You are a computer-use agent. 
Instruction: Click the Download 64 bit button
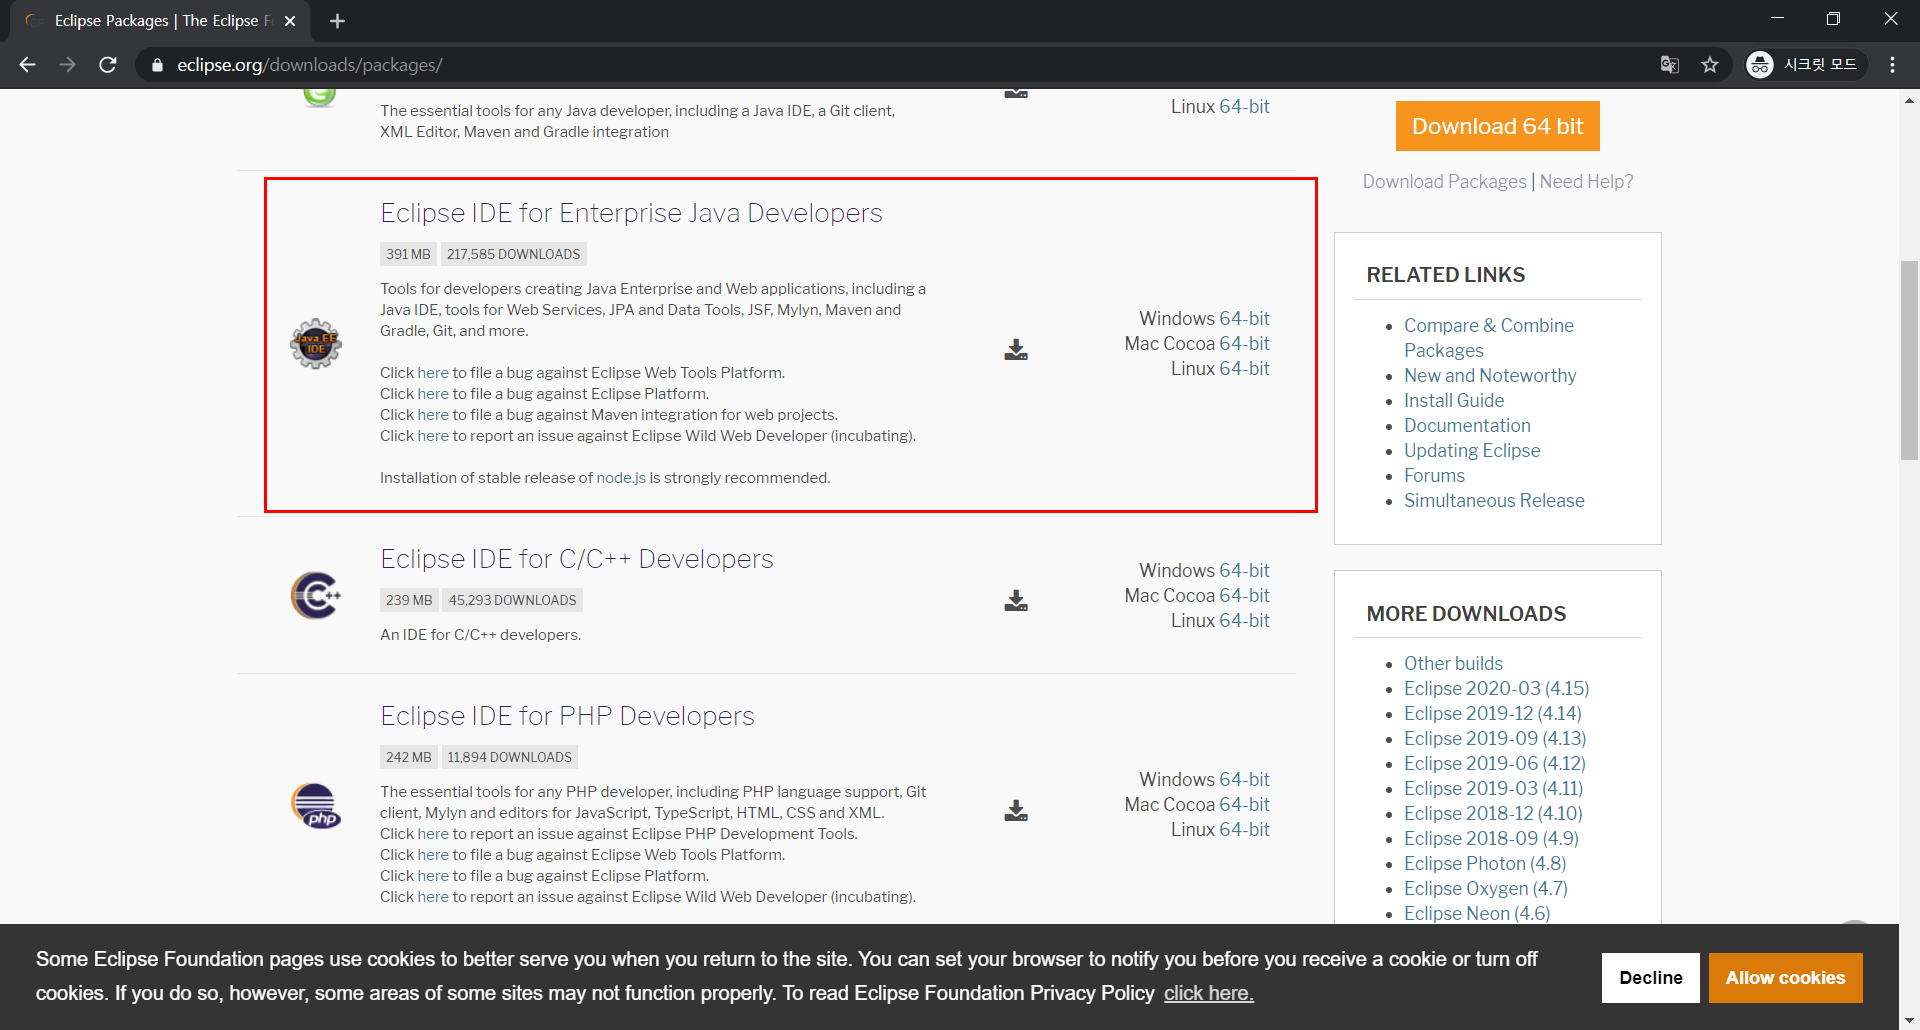pyautogui.click(x=1497, y=126)
